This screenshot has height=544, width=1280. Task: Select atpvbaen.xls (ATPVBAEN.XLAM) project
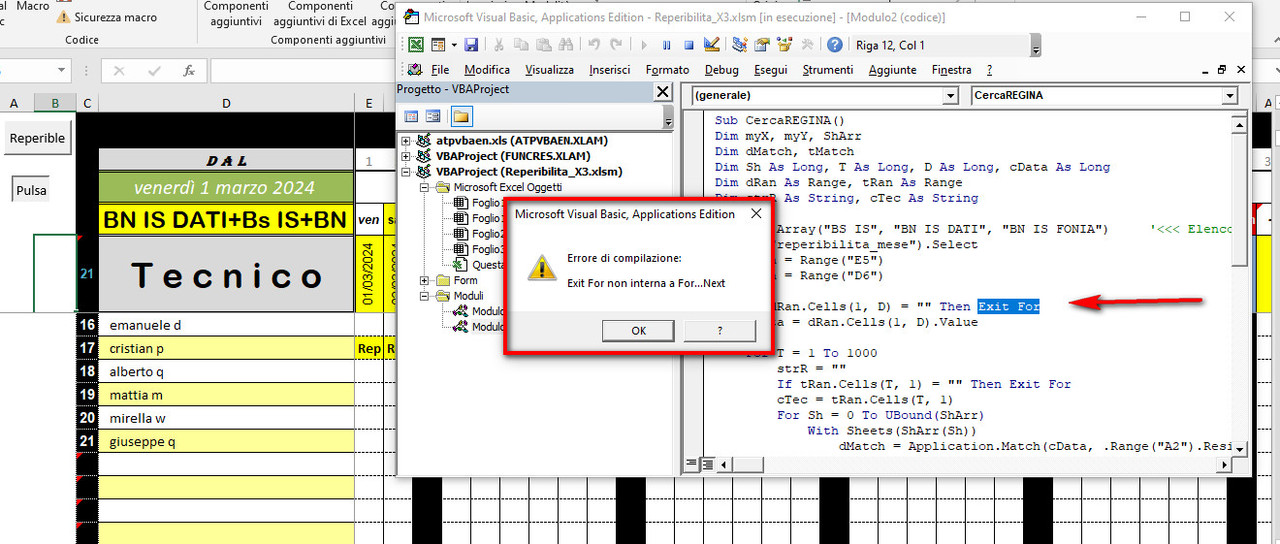(x=522, y=140)
